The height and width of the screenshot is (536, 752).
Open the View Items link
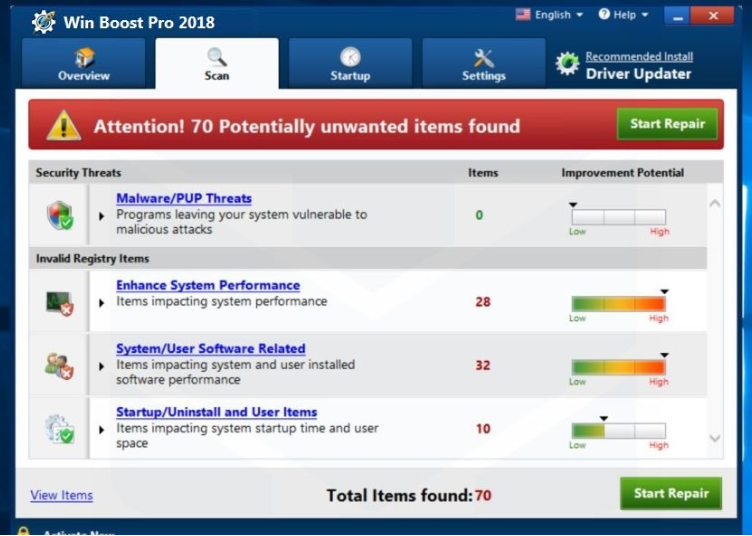click(61, 495)
